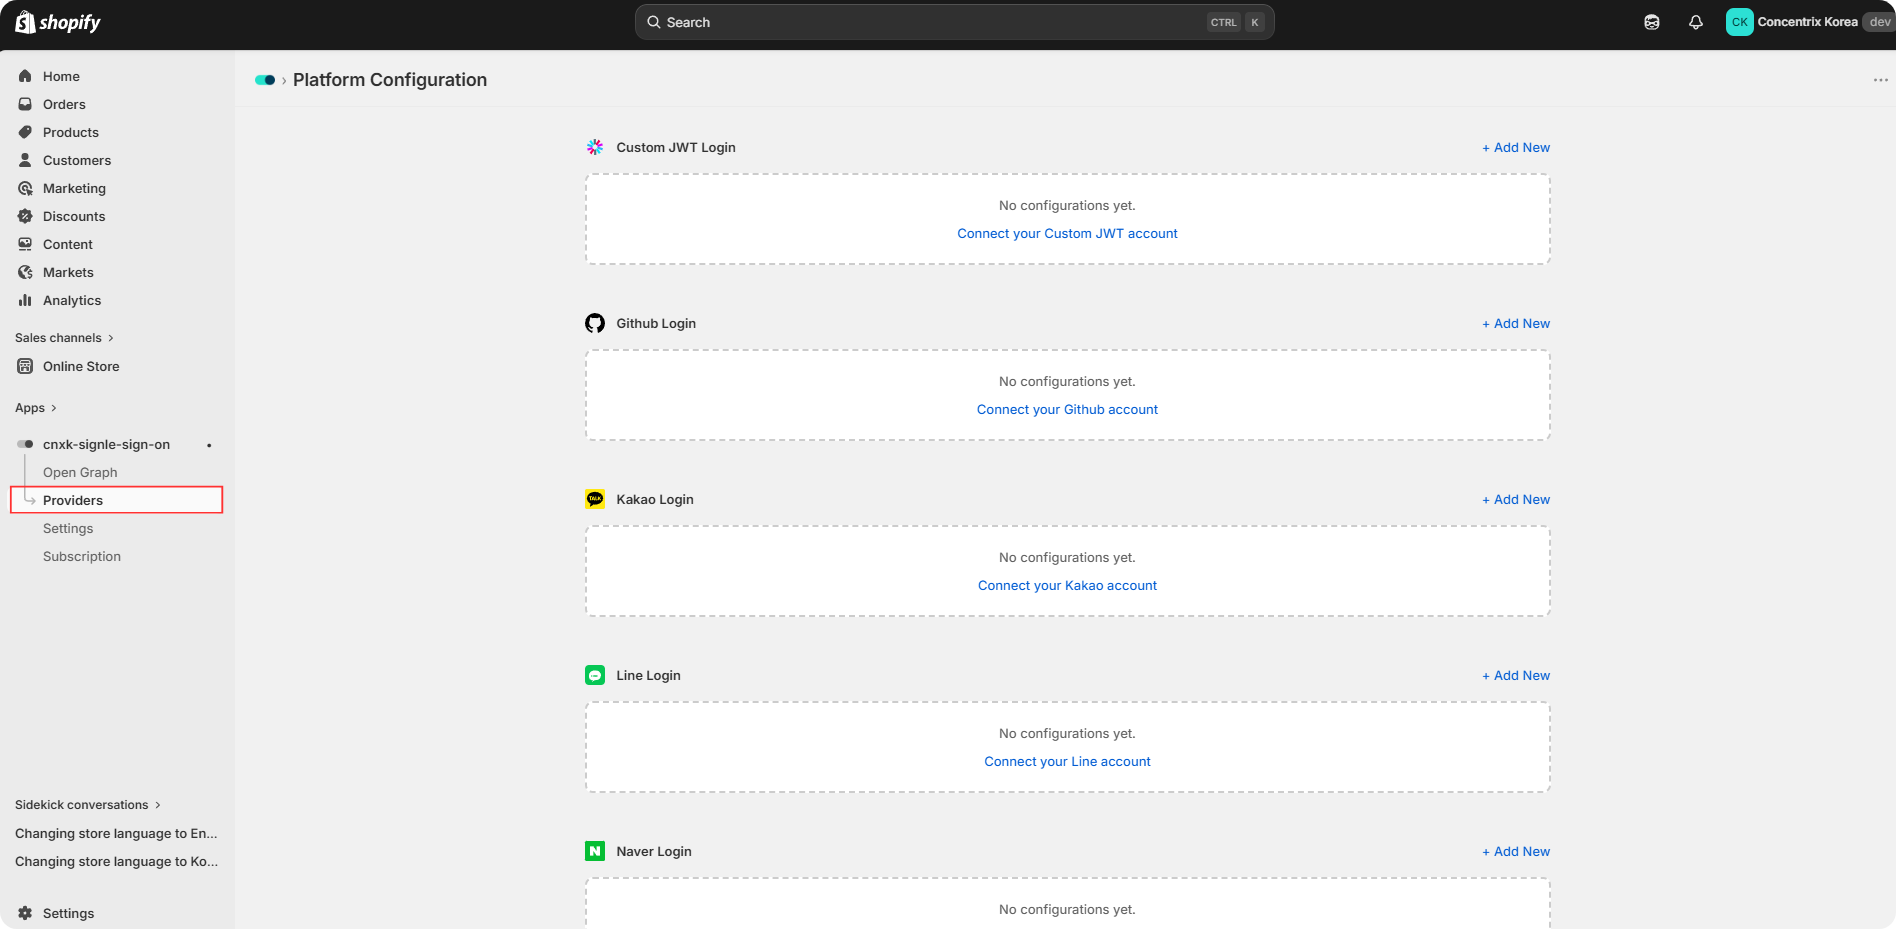Click the Line Login logo
Image resolution: width=1896 pixels, height=929 pixels.
(595, 675)
